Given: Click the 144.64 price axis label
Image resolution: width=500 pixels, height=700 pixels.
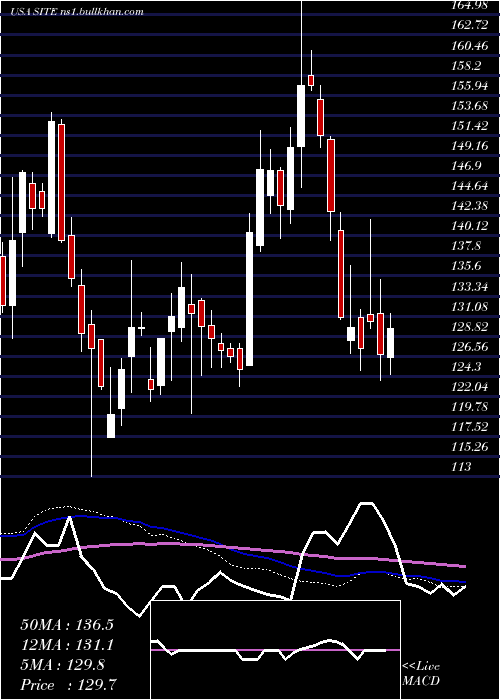Looking at the screenshot, I should tap(470, 186).
